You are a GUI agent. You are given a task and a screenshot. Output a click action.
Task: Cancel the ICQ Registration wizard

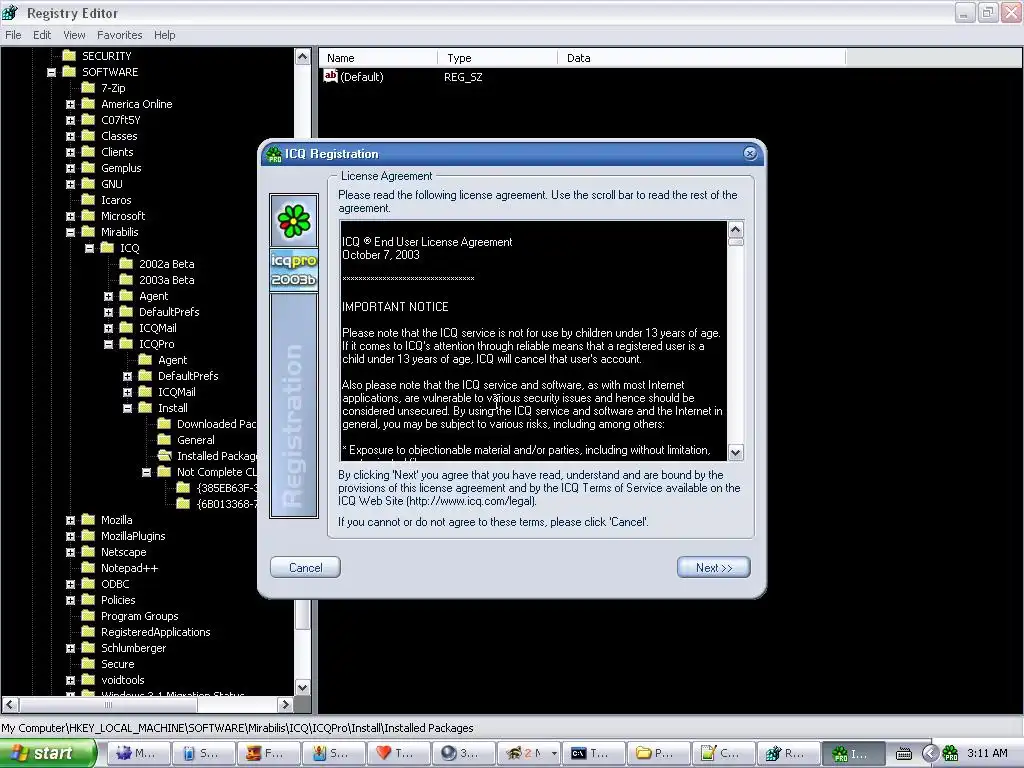(305, 568)
